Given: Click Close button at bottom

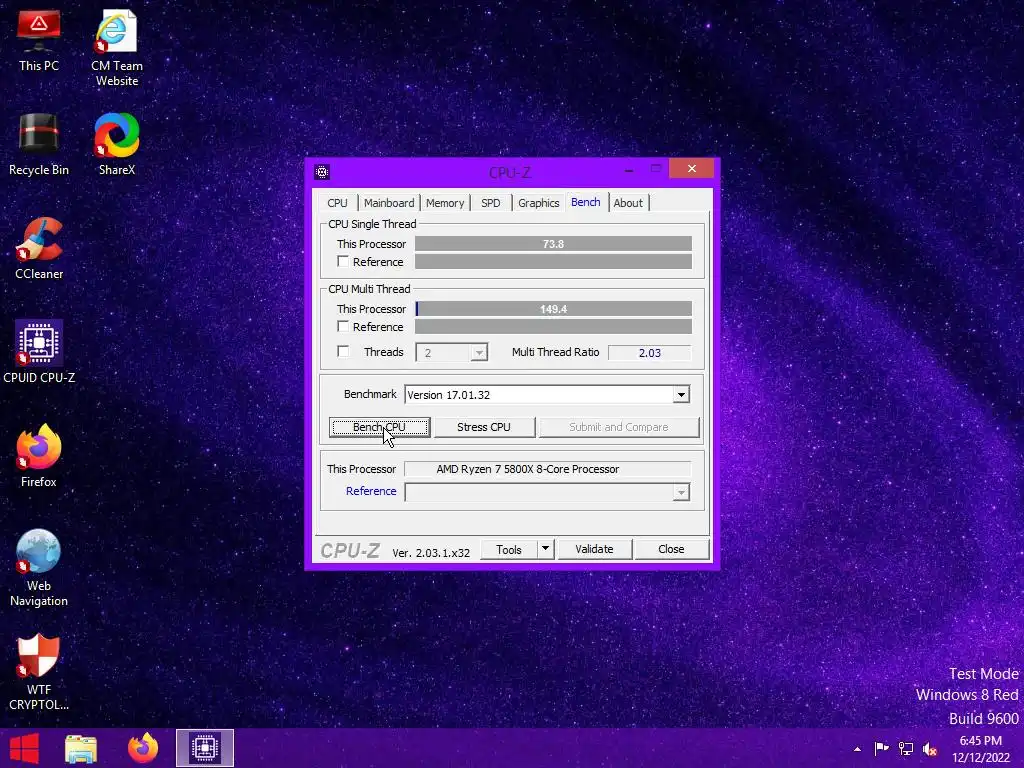Looking at the screenshot, I should point(671,549).
